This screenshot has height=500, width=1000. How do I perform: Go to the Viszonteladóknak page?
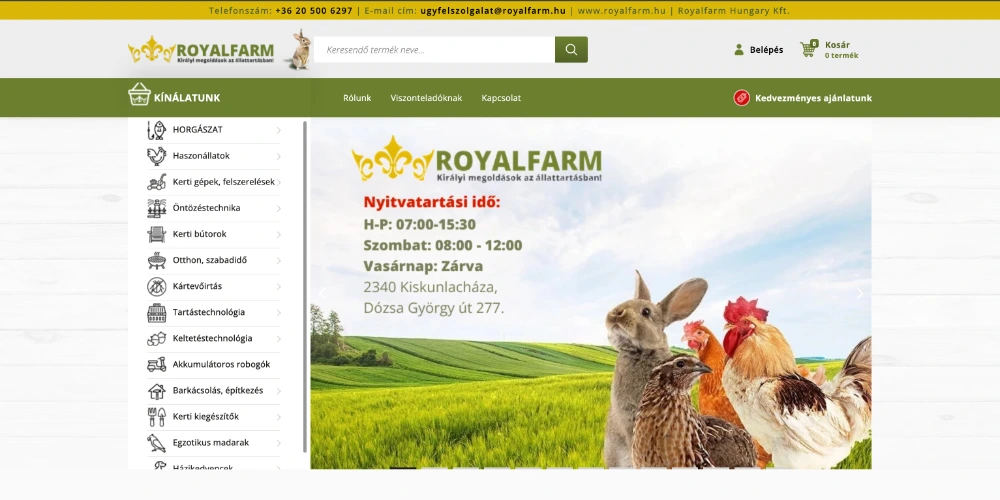(426, 98)
